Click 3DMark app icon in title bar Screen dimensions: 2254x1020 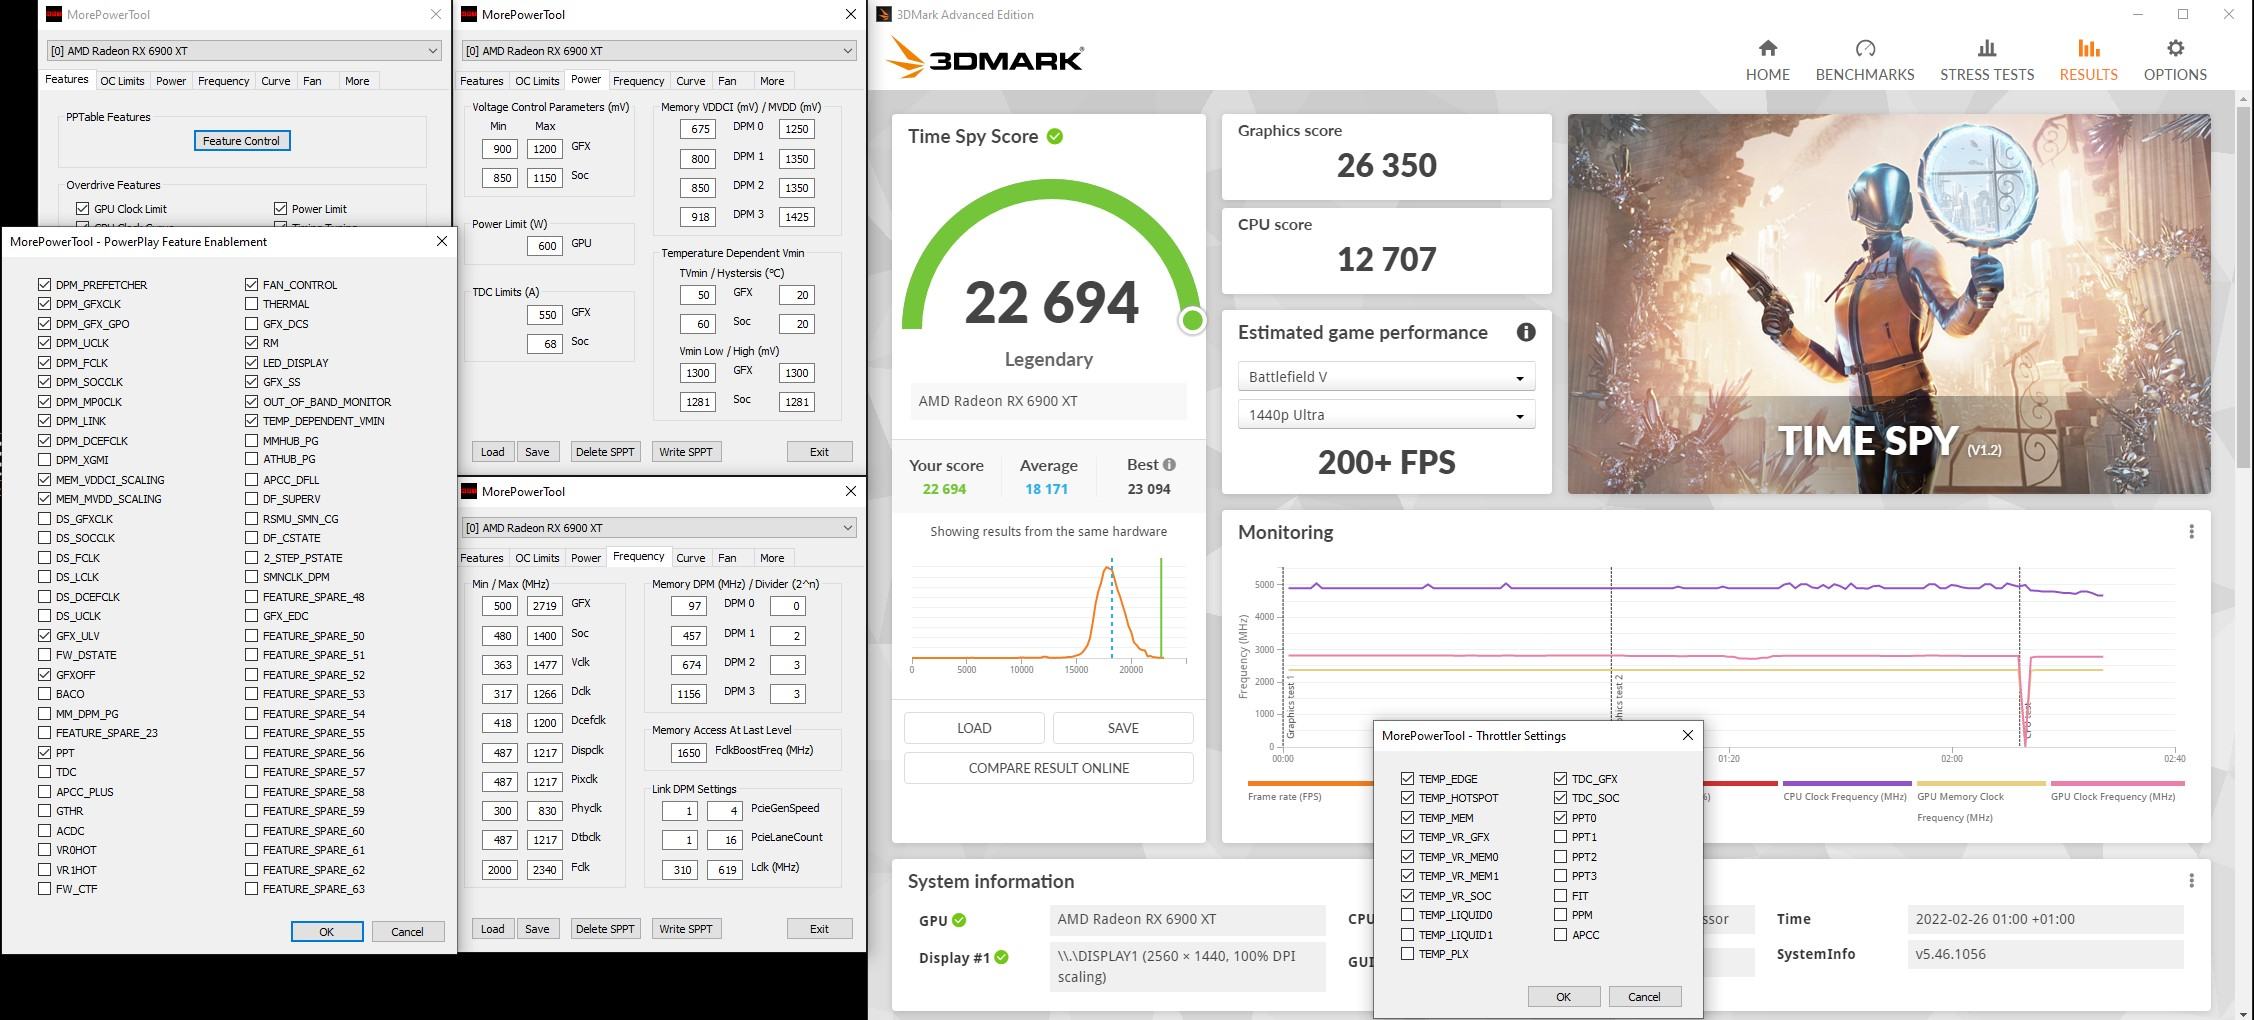[883, 14]
